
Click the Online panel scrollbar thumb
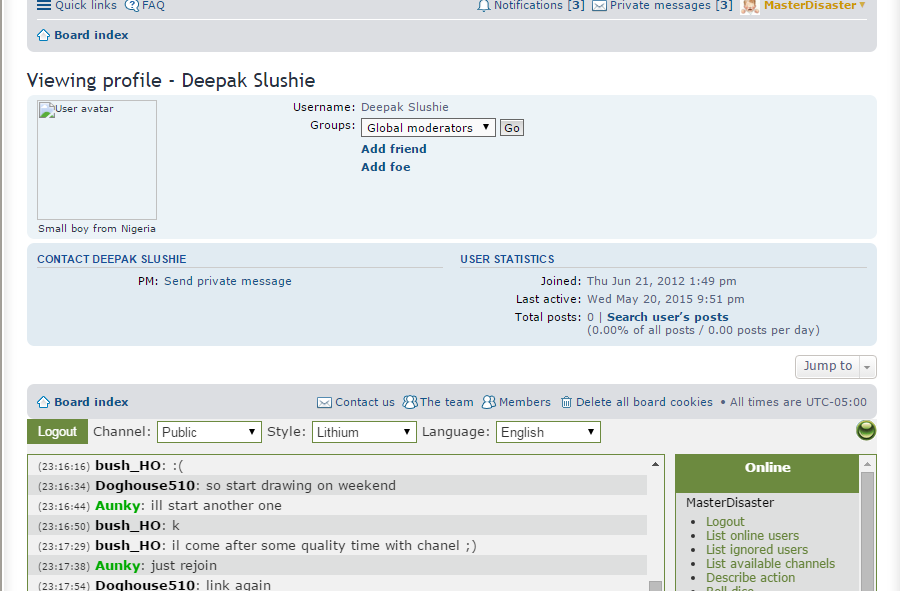pyautogui.click(x=867, y=532)
